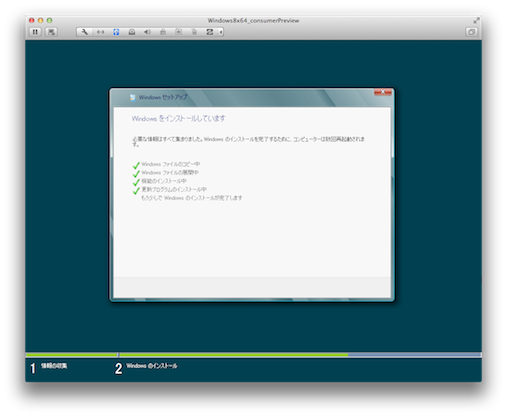This screenshot has height=417, width=507.
Task: Click the grayed Bluetooth device icon
Action: pyautogui.click(x=194, y=32)
